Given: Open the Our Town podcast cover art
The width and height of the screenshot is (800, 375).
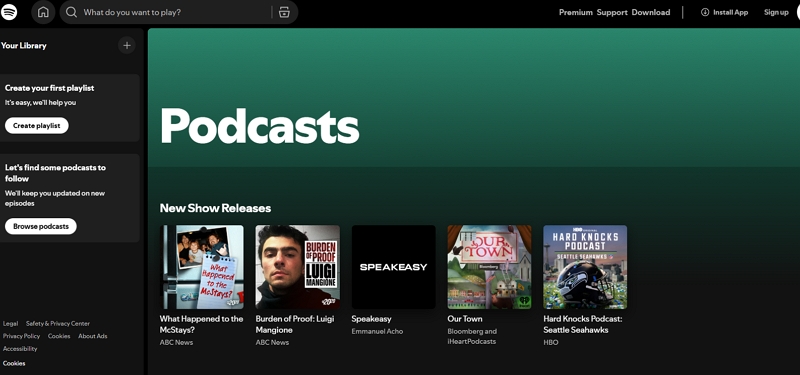Looking at the screenshot, I should pos(489,267).
